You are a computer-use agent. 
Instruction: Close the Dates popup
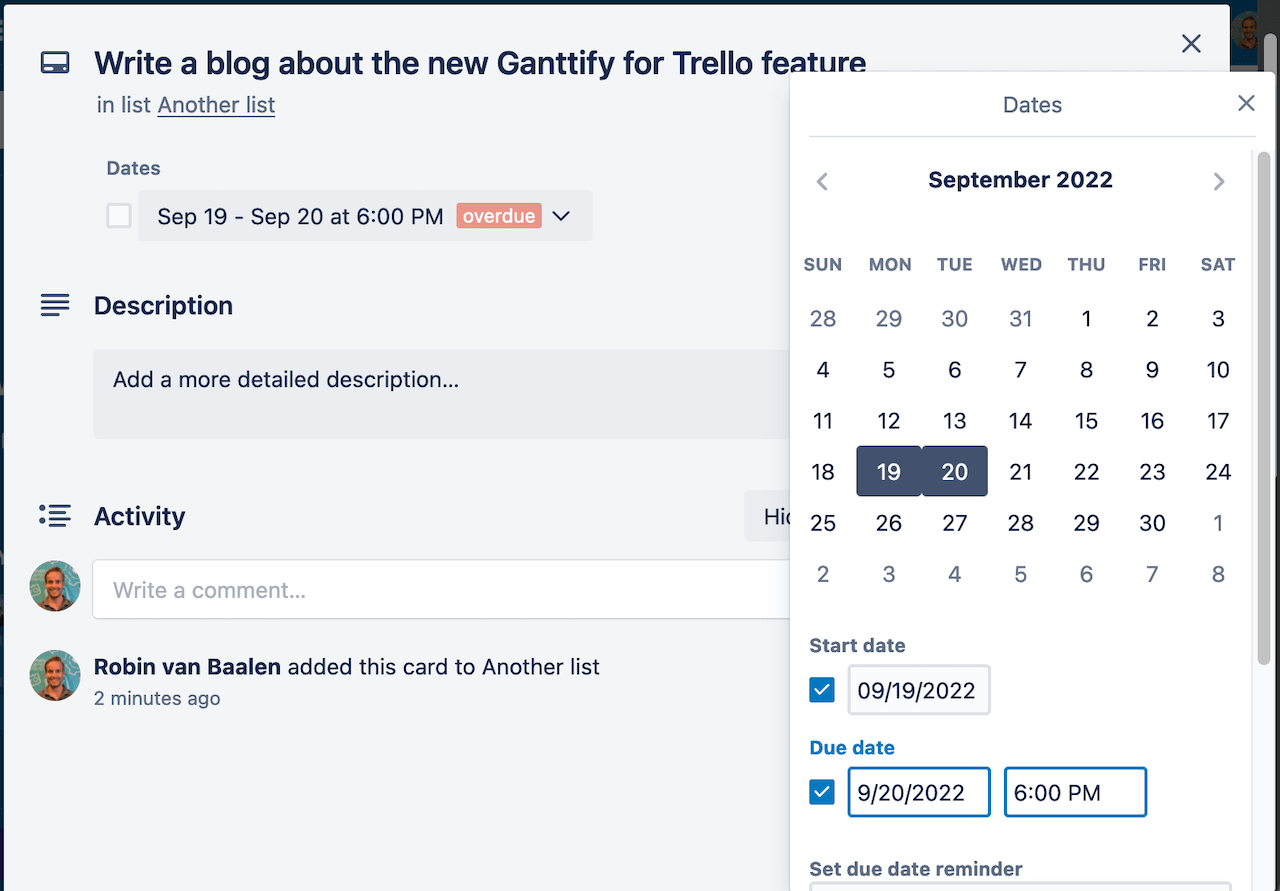coord(1246,103)
